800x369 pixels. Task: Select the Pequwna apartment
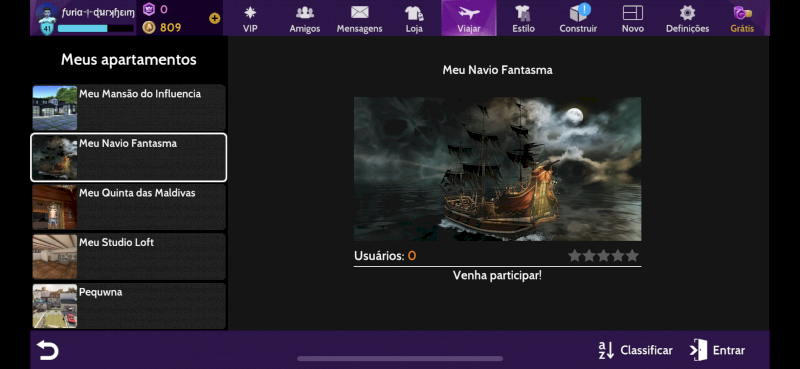click(129, 306)
